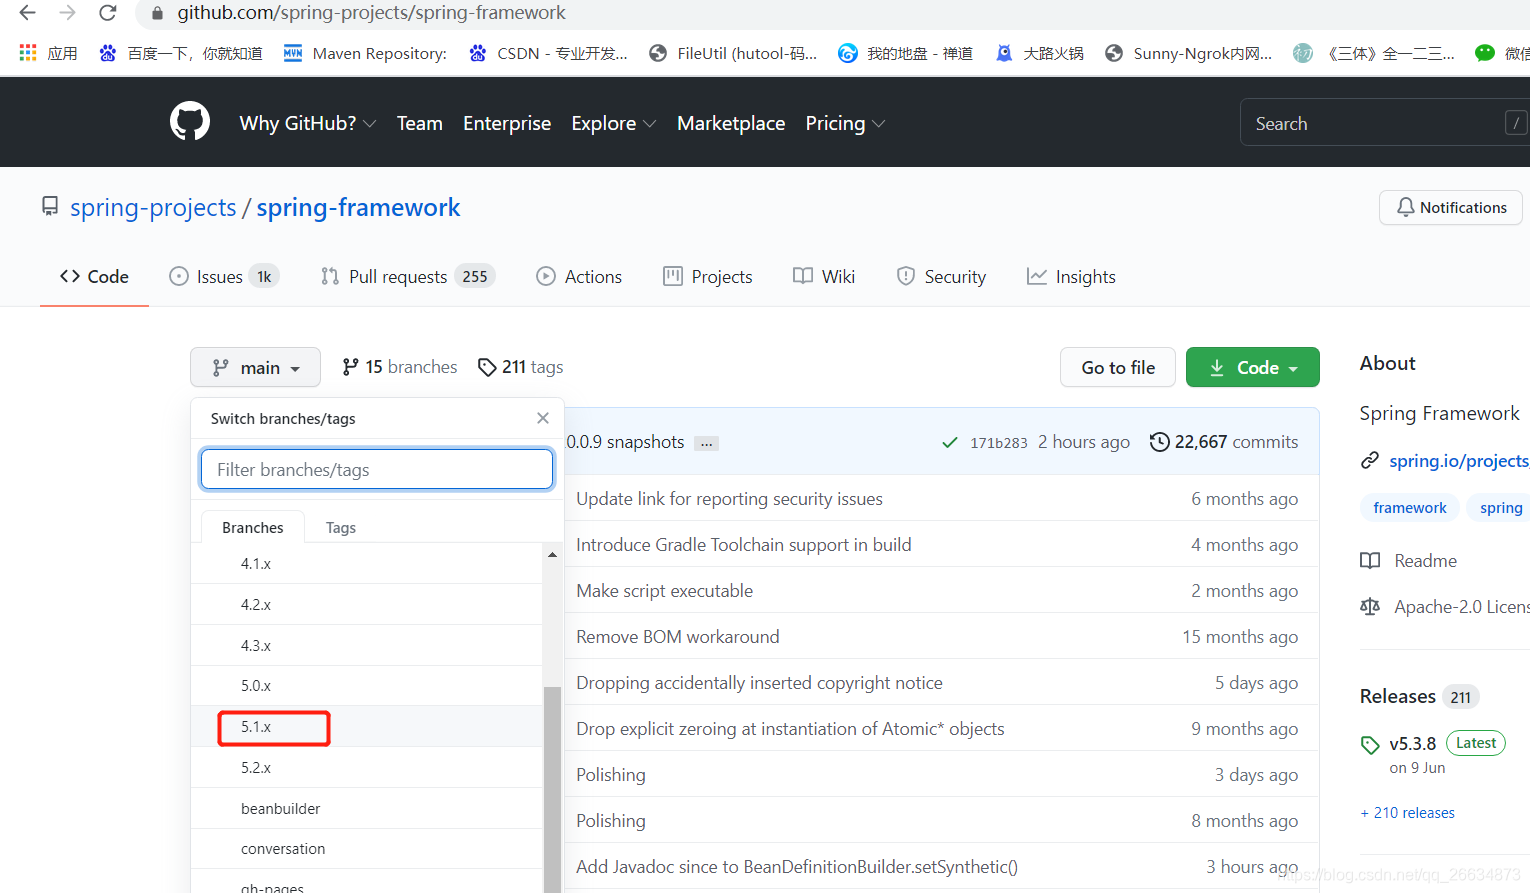Open the Security tab
1530x893 pixels.
pos(941,276)
